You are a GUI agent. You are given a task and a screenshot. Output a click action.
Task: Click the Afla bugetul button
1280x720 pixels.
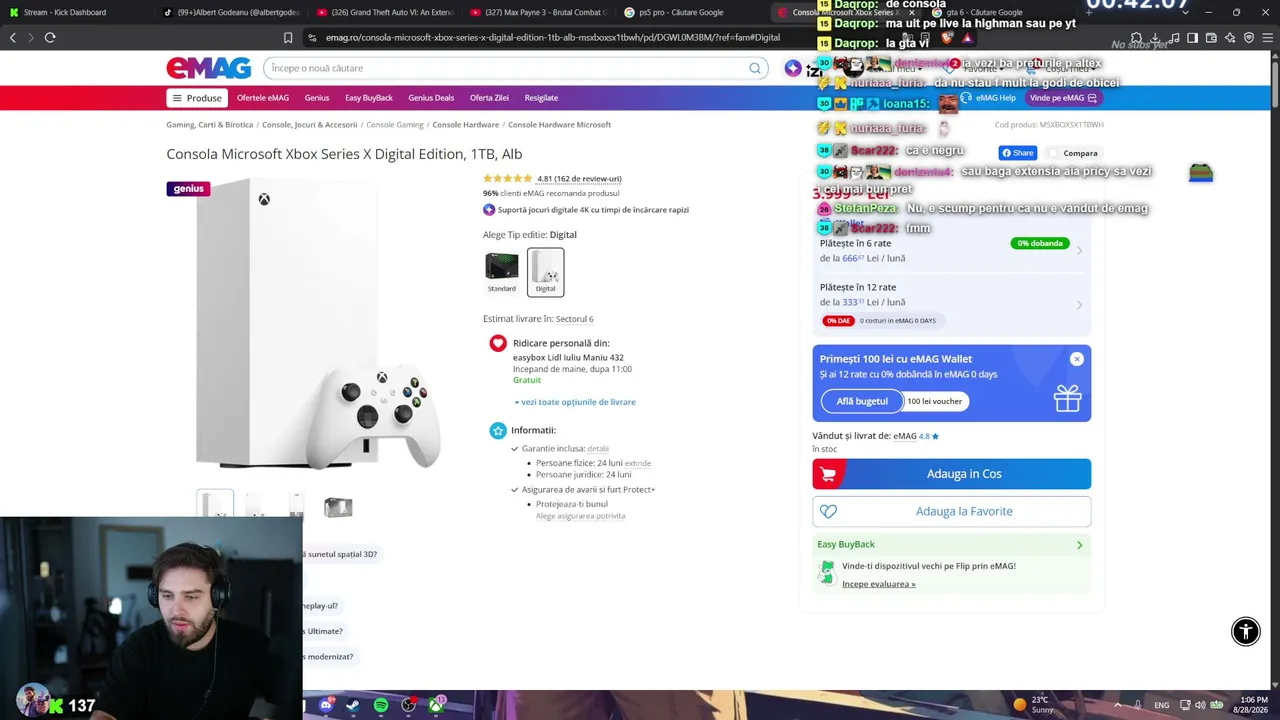point(862,401)
